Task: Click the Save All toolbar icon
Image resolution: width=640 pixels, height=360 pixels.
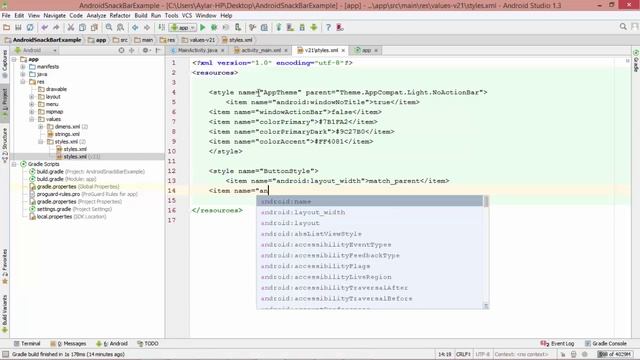Action: pyautogui.click(x=18, y=27)
